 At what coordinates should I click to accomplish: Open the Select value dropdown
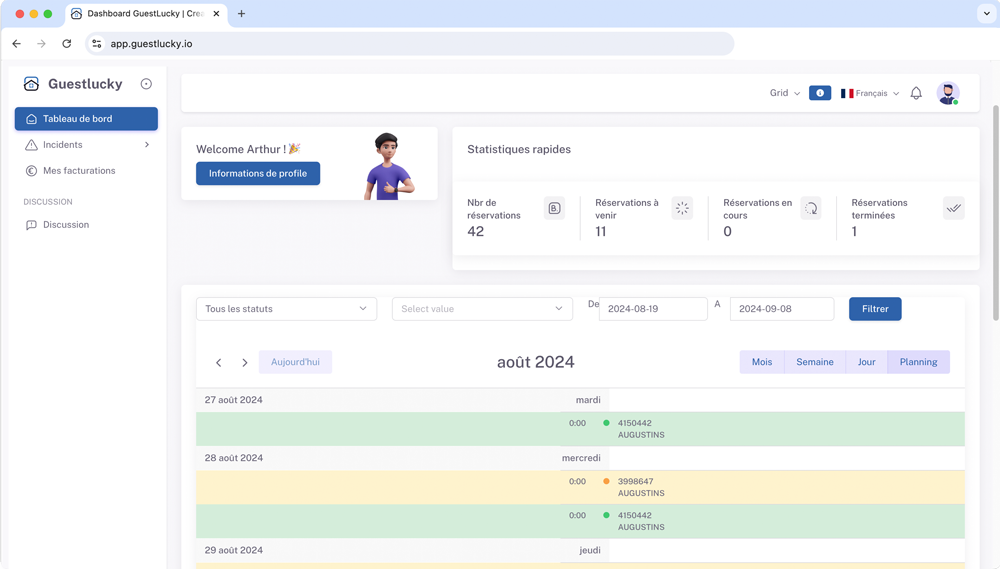tap(482, 309)
